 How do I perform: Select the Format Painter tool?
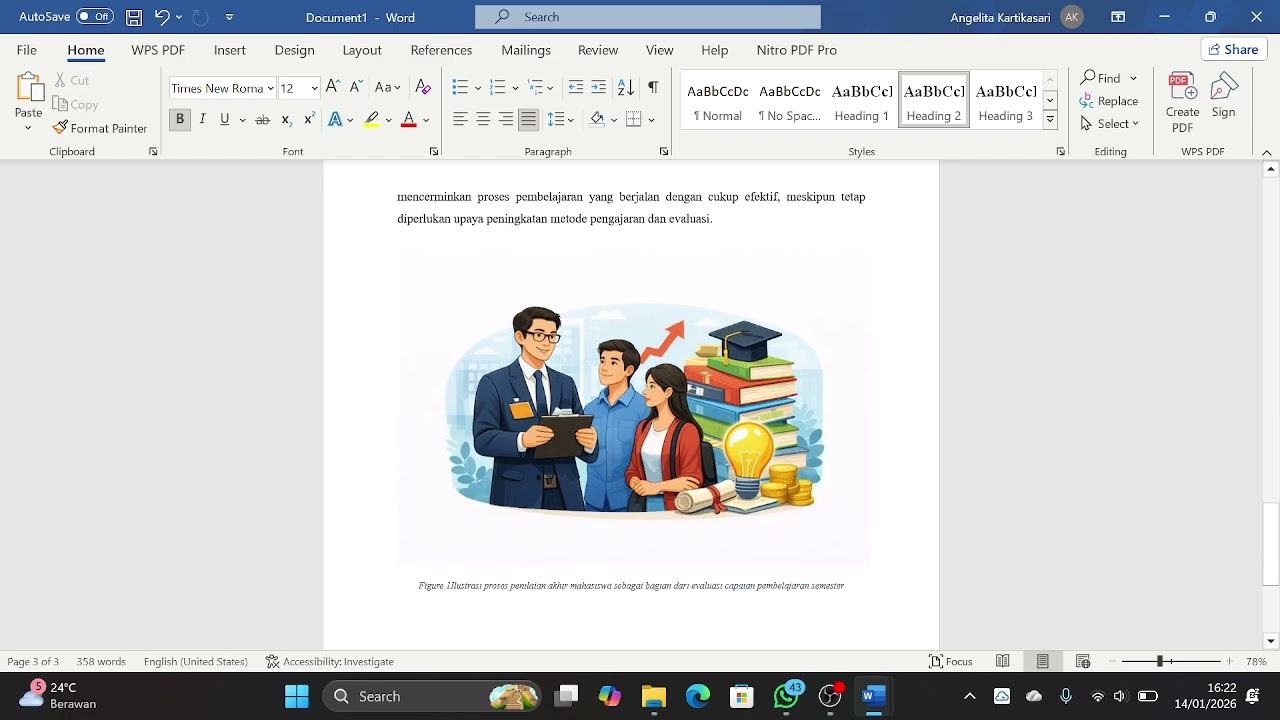[100, 128]
